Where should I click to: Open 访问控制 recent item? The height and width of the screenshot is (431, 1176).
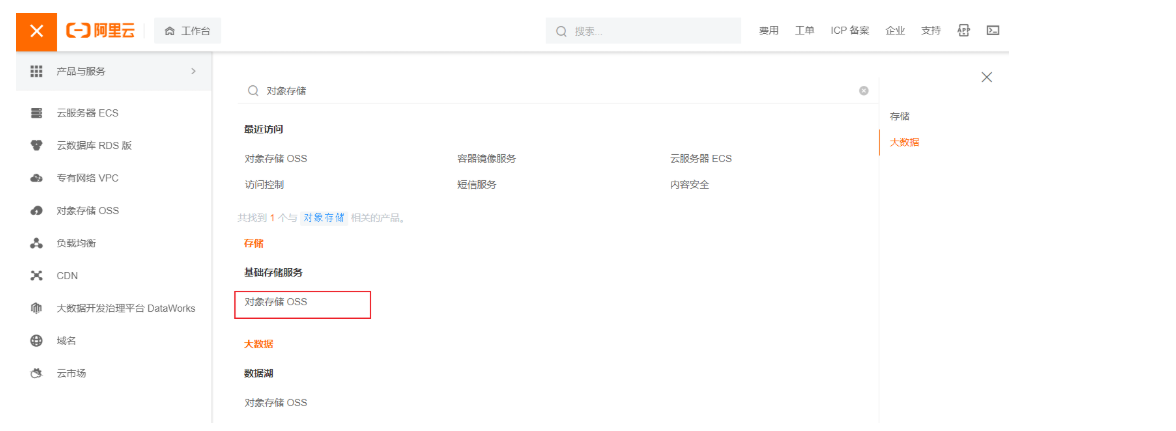pos(264,184)
